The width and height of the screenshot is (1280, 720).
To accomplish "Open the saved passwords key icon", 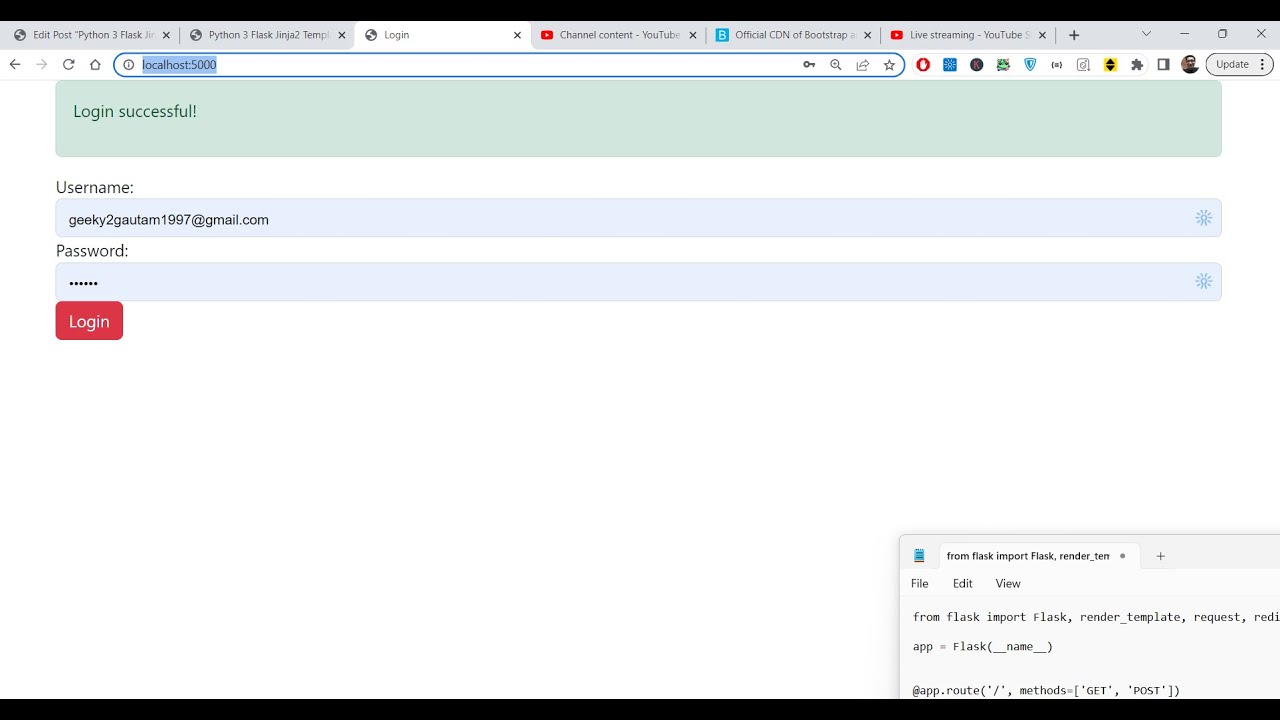I will [x=809, y=65].
